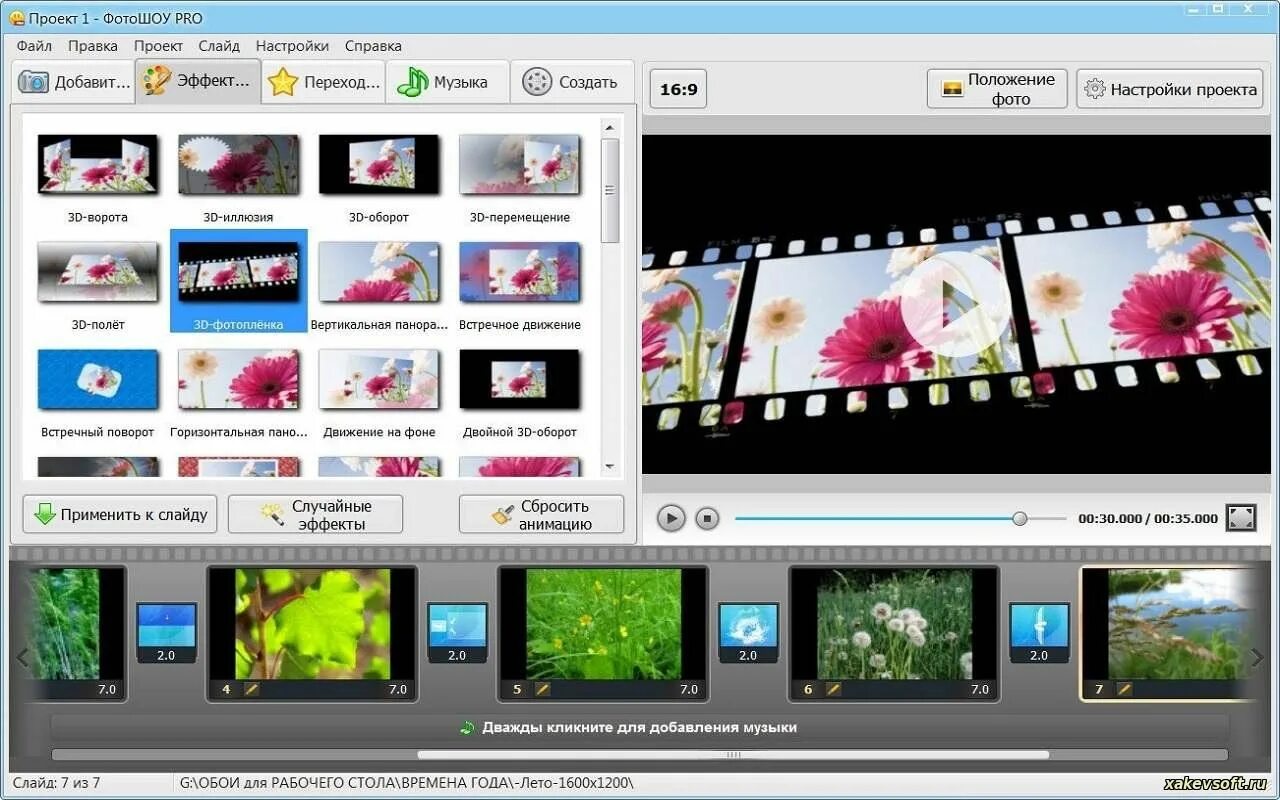Choose the 3D-полёт effect
This screenshot has height=800, width=1280.
tap(98, 272)
